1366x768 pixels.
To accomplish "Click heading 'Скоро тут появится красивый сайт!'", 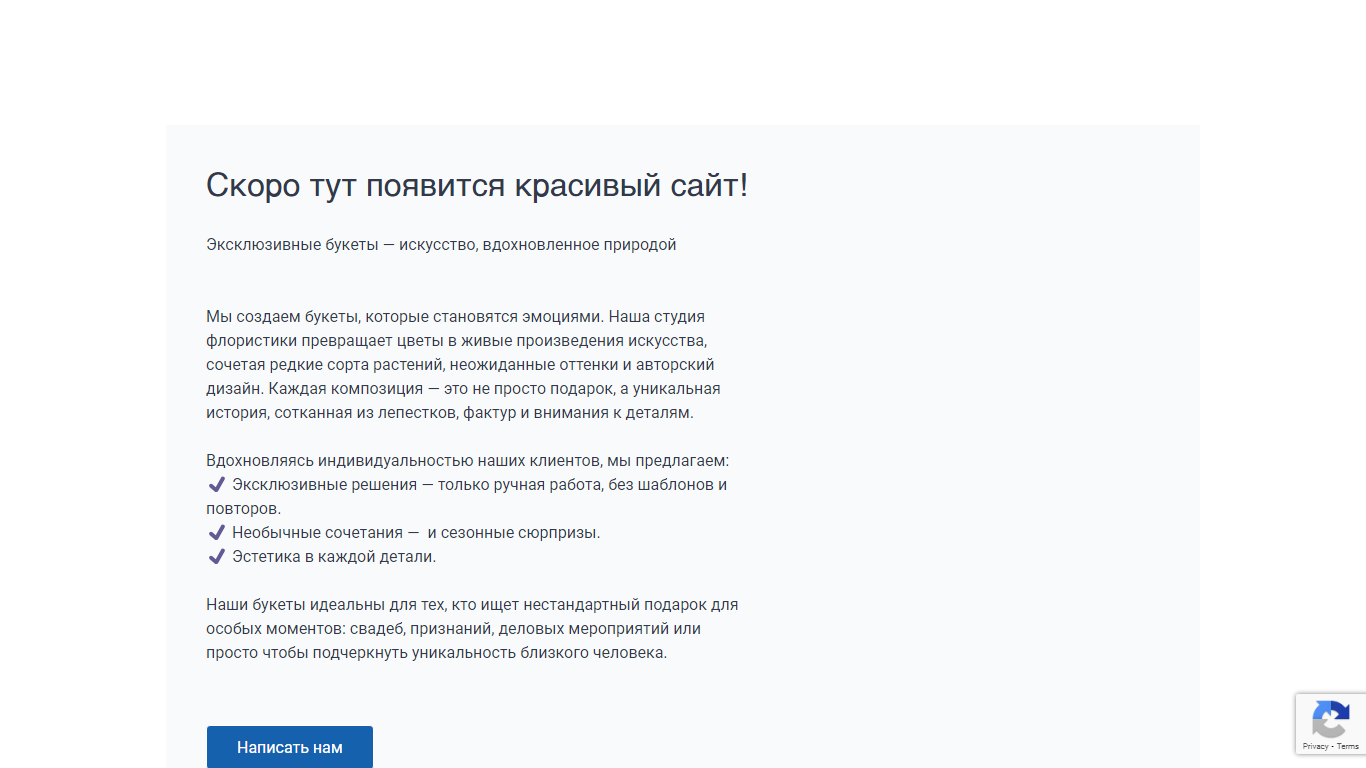I will 477,185.
